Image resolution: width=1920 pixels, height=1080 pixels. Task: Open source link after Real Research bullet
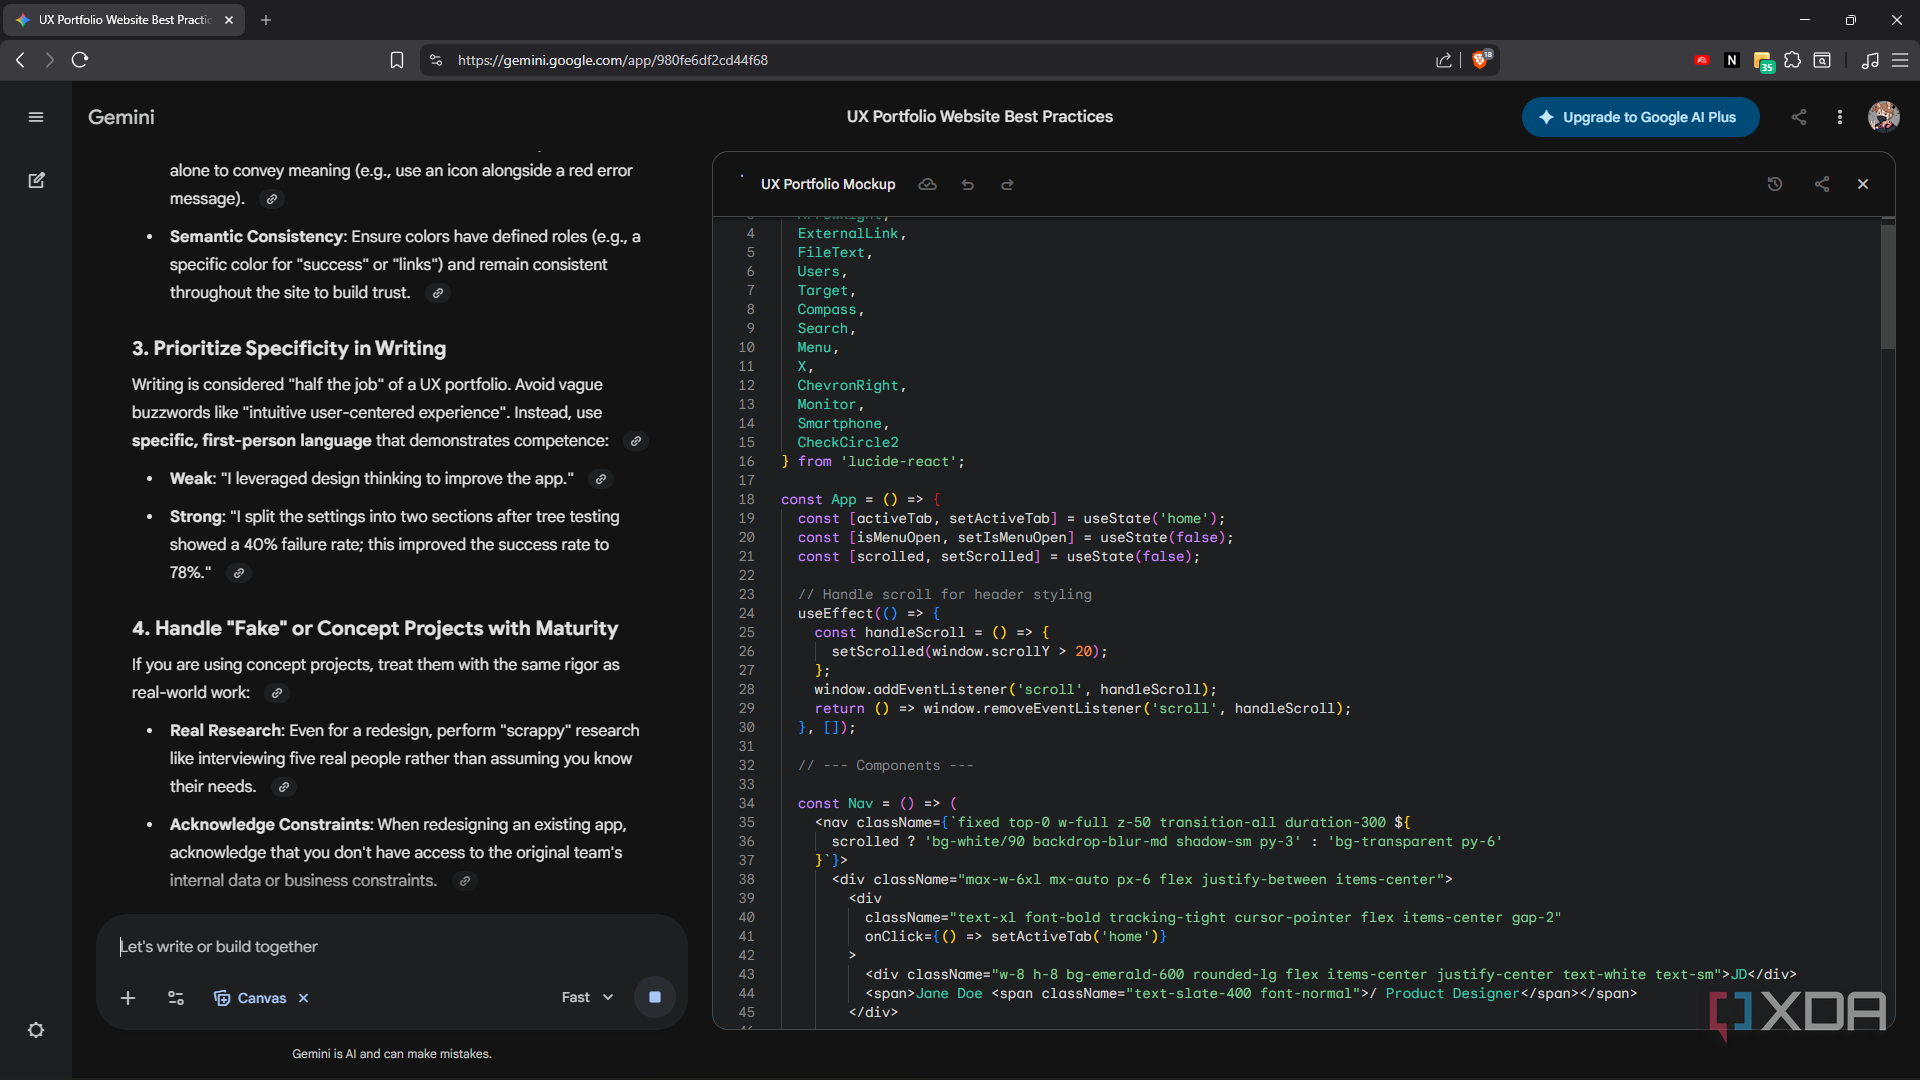click(283, 787)
